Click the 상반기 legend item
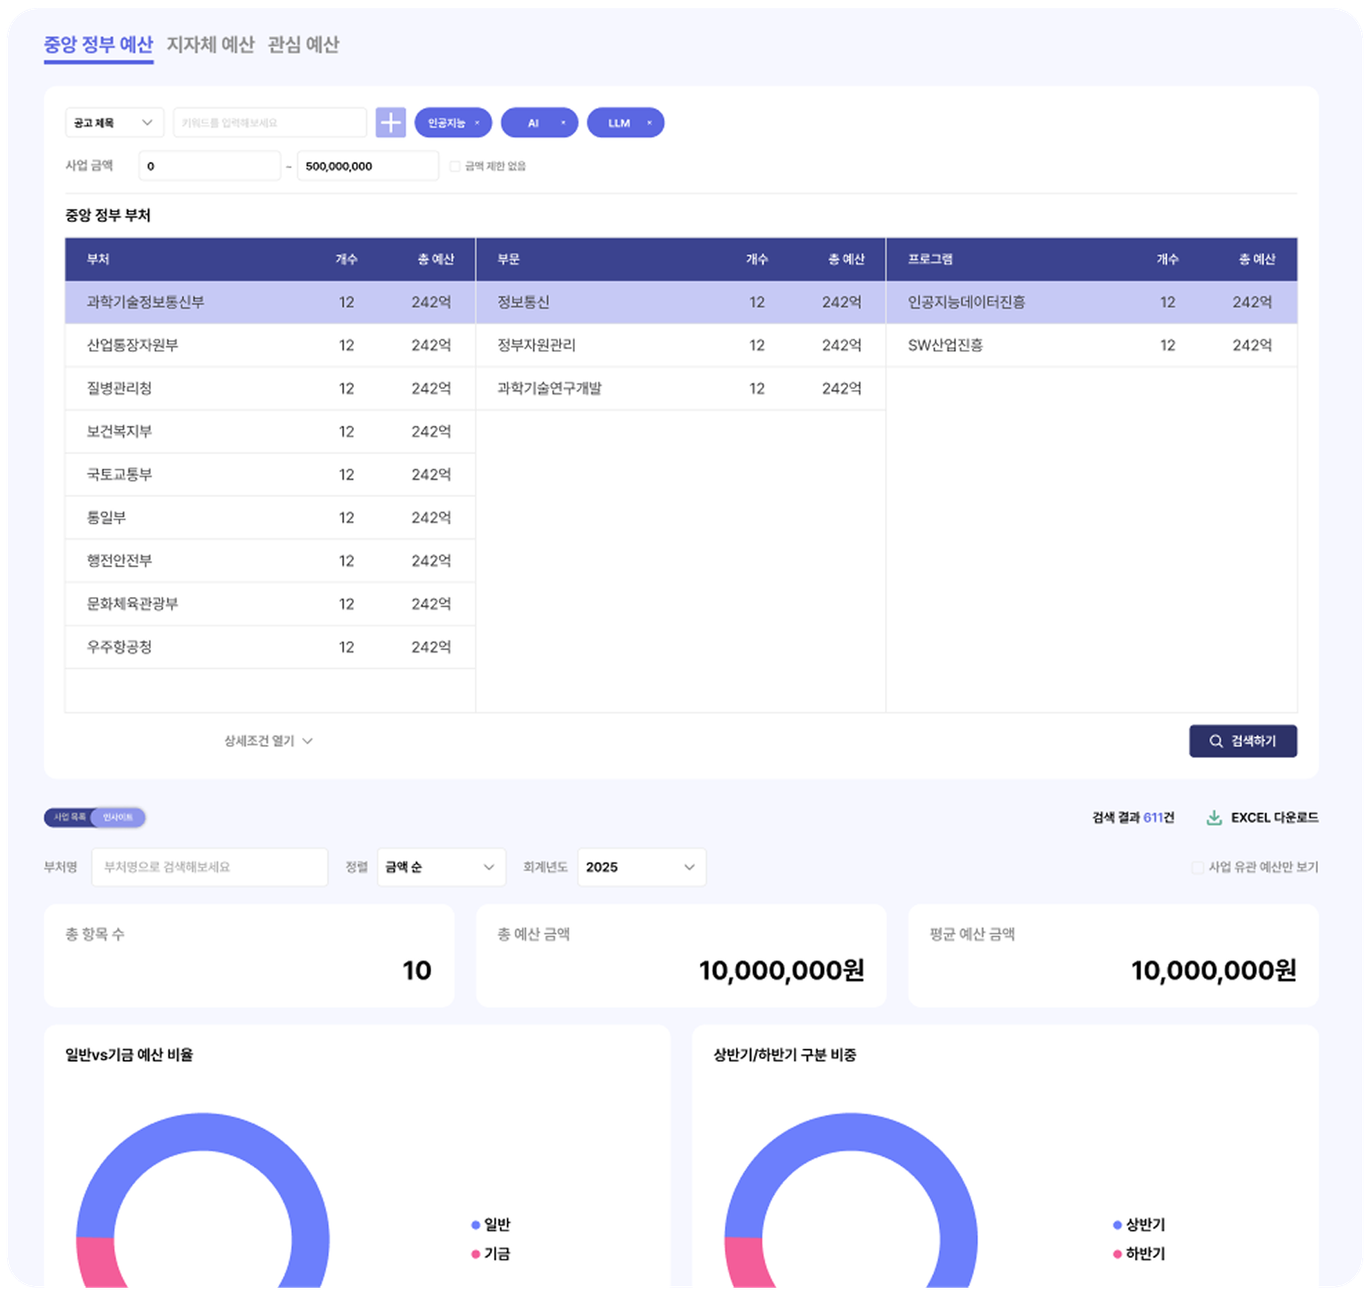 point(1139,1225)
